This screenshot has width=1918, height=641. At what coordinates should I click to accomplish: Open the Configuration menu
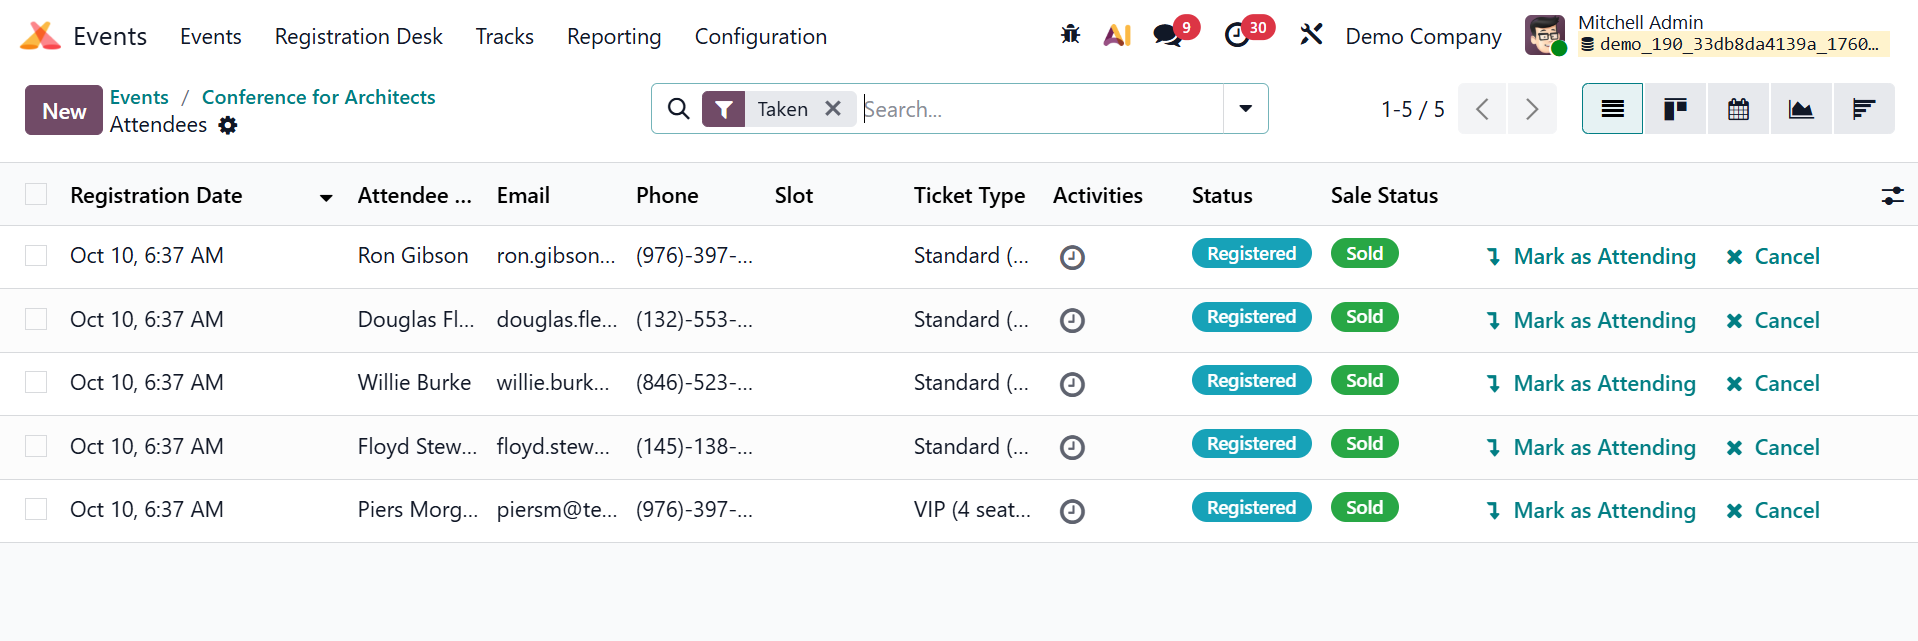click(x=760, y=37)
